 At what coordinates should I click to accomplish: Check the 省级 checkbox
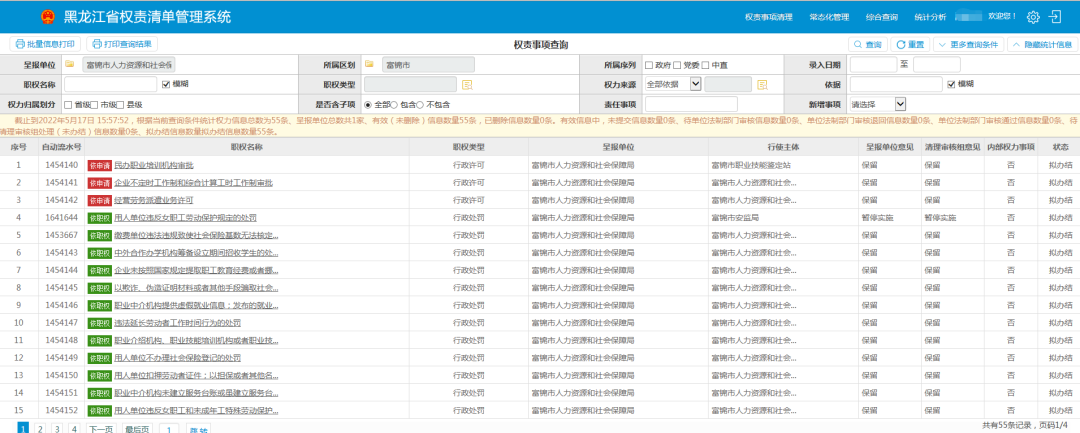[x=68, y=105]
